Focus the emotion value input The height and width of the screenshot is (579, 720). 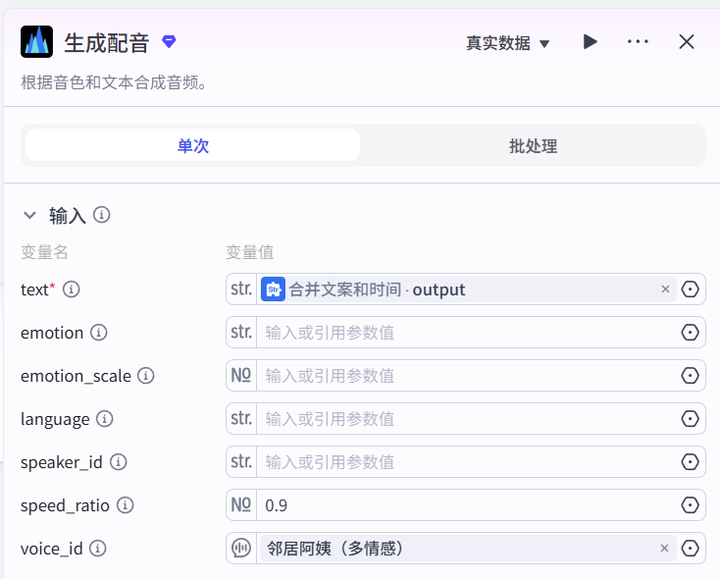point(467,332)
